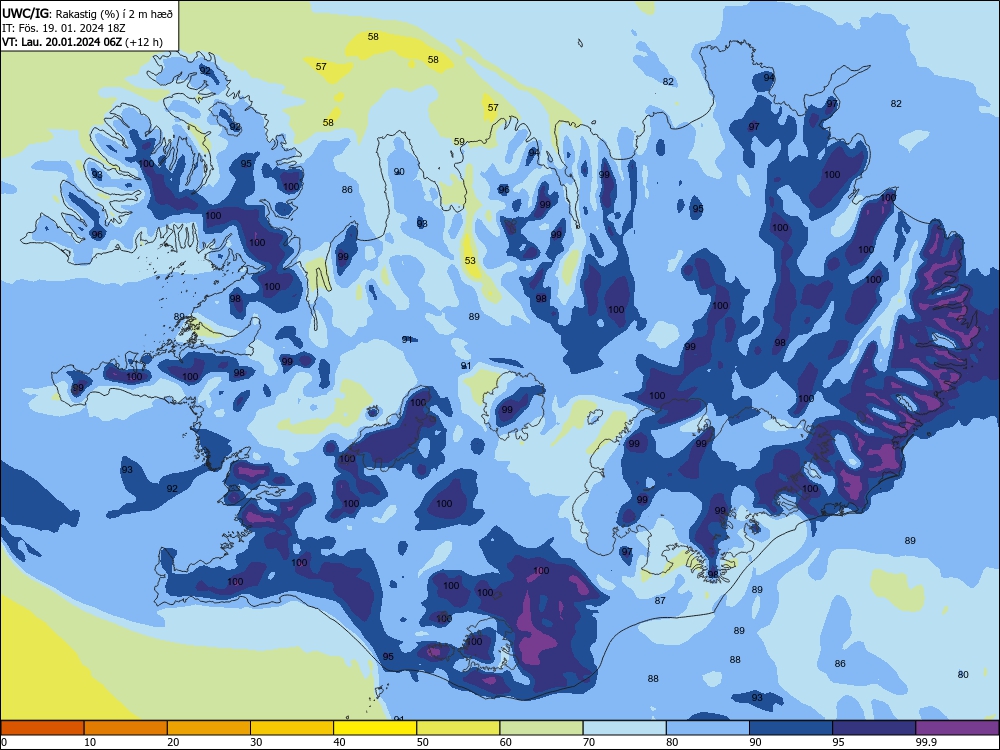Screen dimensions: 1000x750
Task: Click the purple above-99.9 legend swatch
Action: [957, 728]
